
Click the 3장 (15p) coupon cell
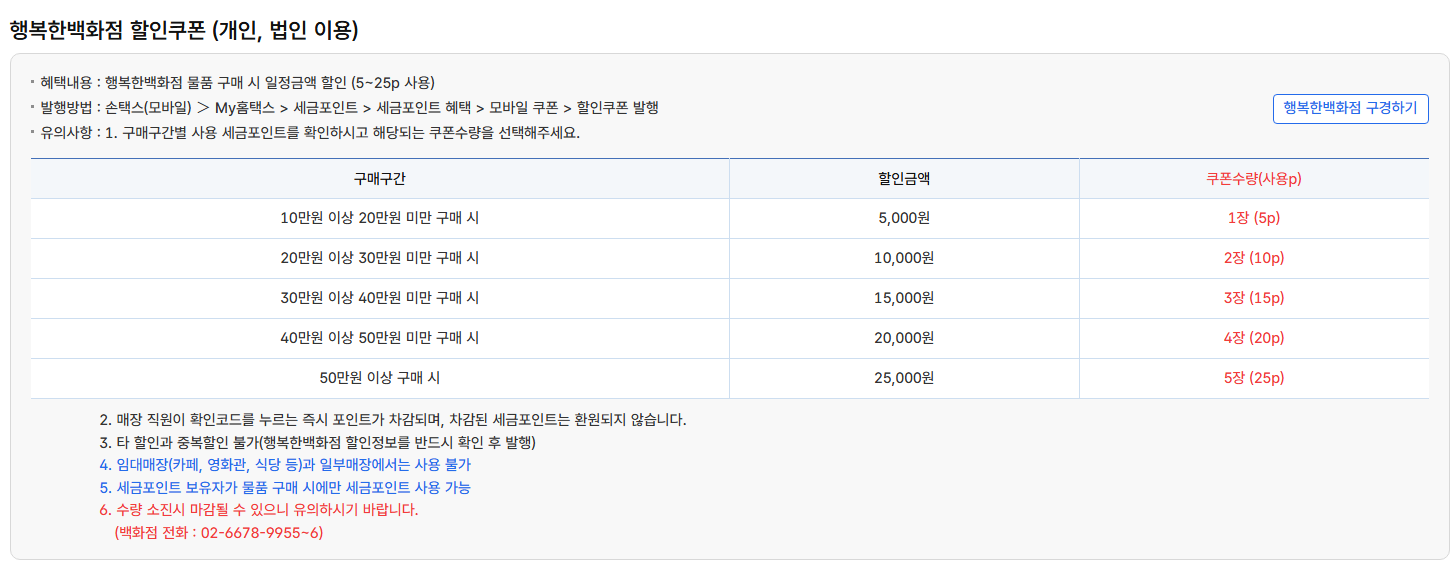click(x=1253, y=298)
